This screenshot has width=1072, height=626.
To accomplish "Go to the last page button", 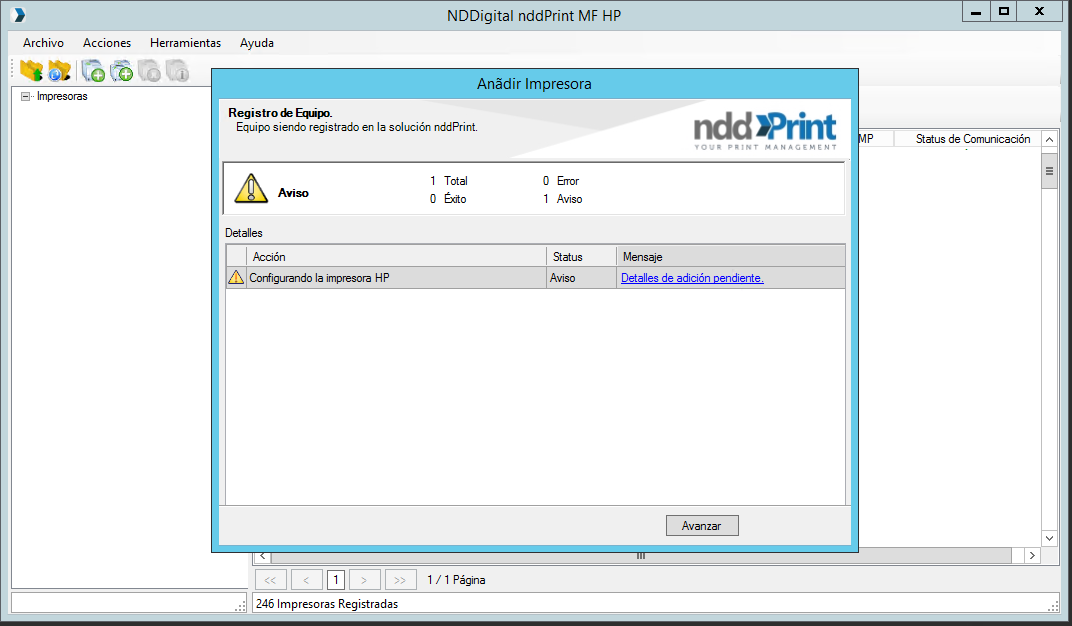I will point(400,579).
